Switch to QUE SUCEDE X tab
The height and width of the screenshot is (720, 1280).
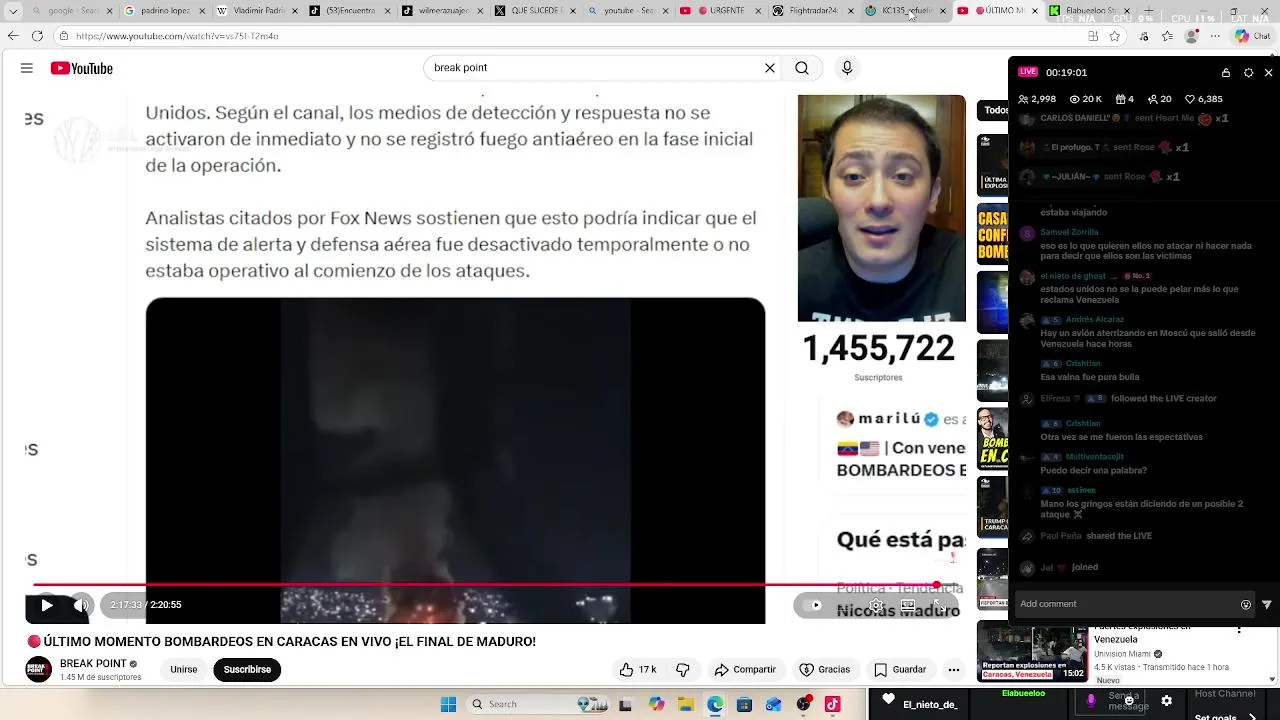[x=536, y=11]
